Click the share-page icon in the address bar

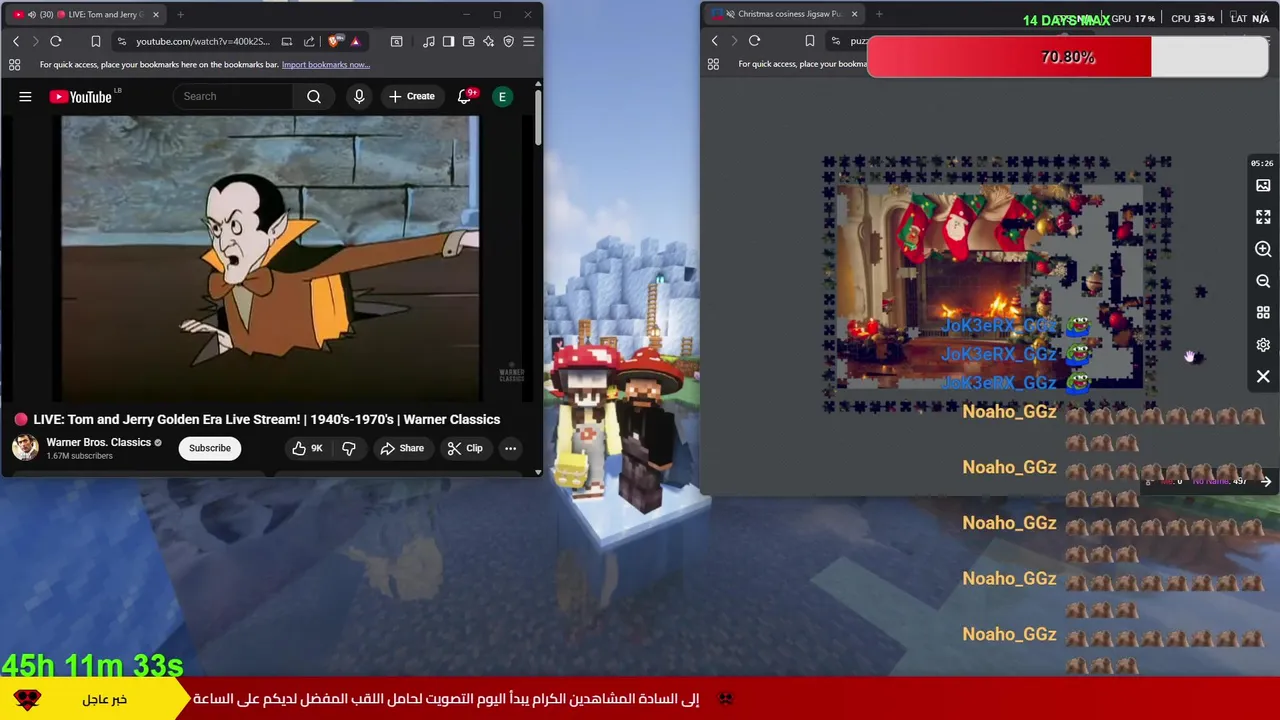click(x=309, y=41)
